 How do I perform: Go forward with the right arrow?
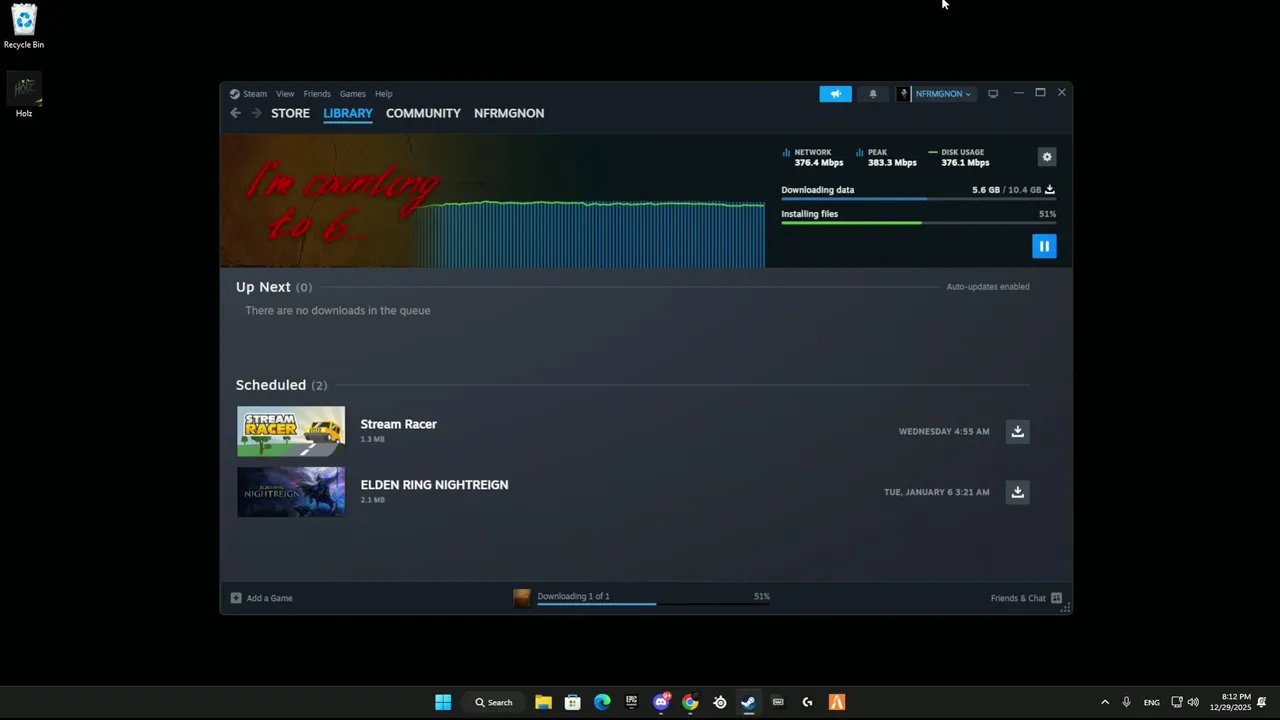(x=256, y=113)
